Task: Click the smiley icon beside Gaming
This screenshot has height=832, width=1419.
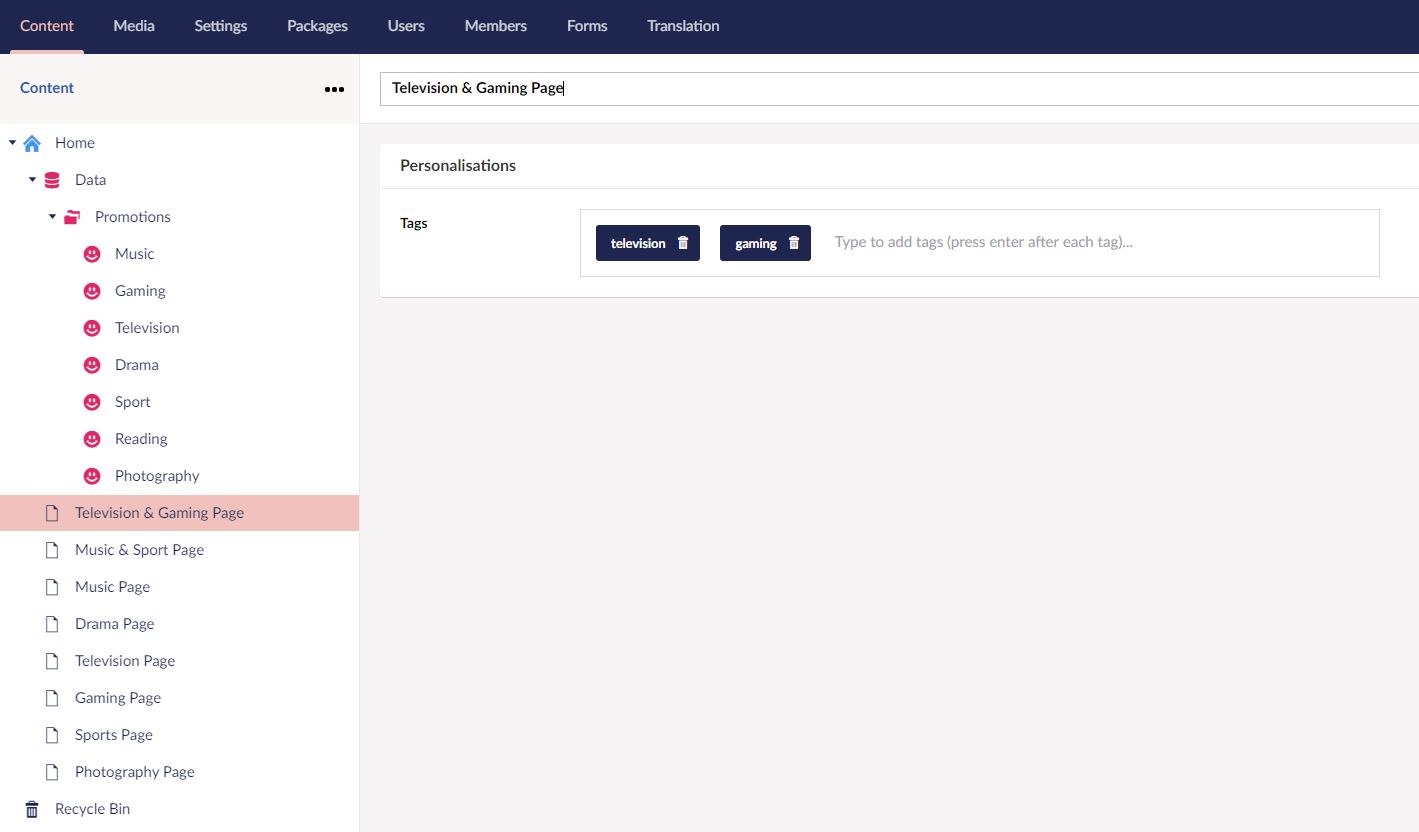Action: (92, 291)
